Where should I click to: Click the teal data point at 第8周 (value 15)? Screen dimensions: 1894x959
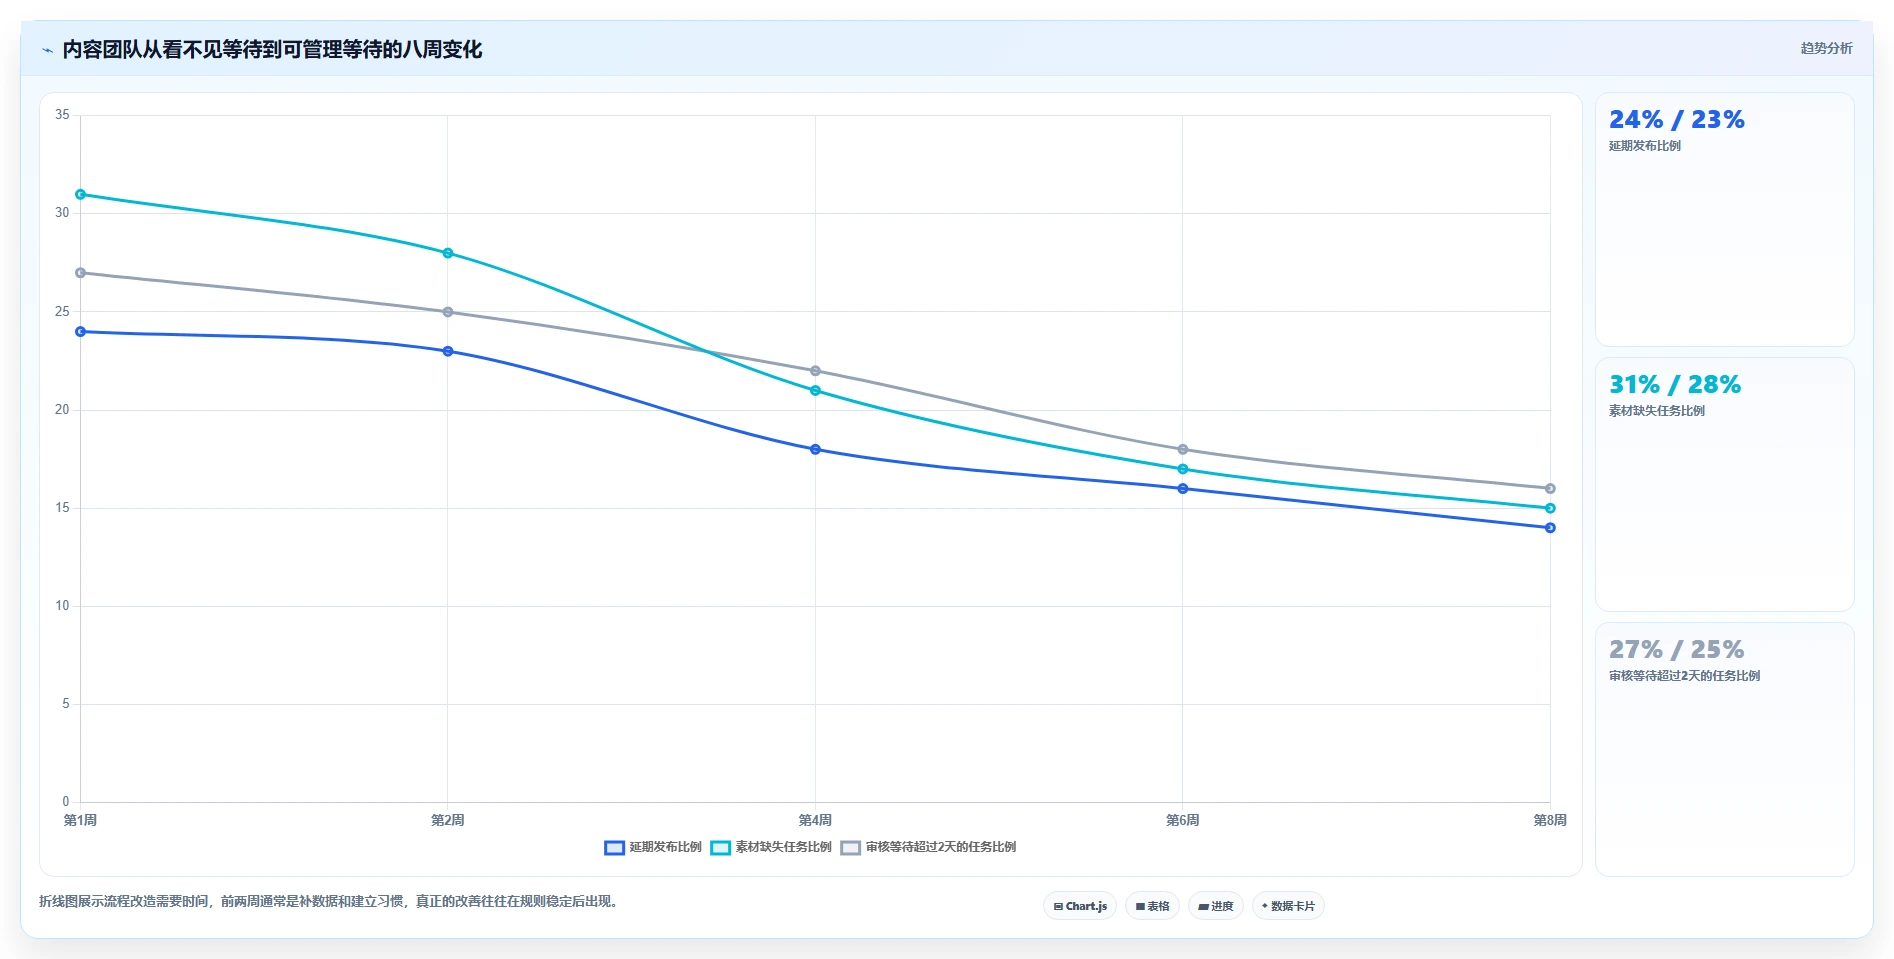tap(1550, 508)
